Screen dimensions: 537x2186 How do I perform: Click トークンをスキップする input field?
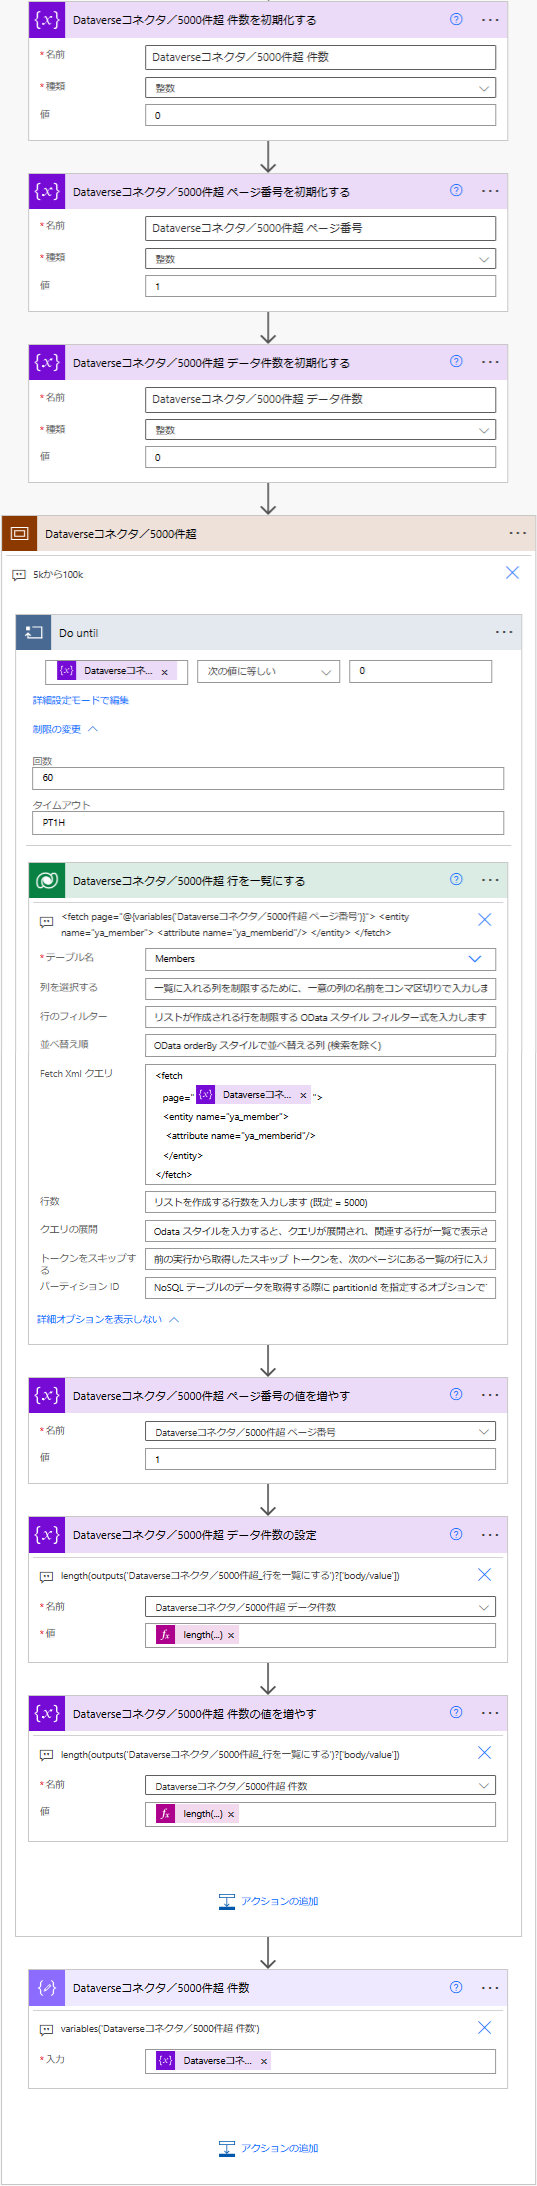tap(320, 1259)
